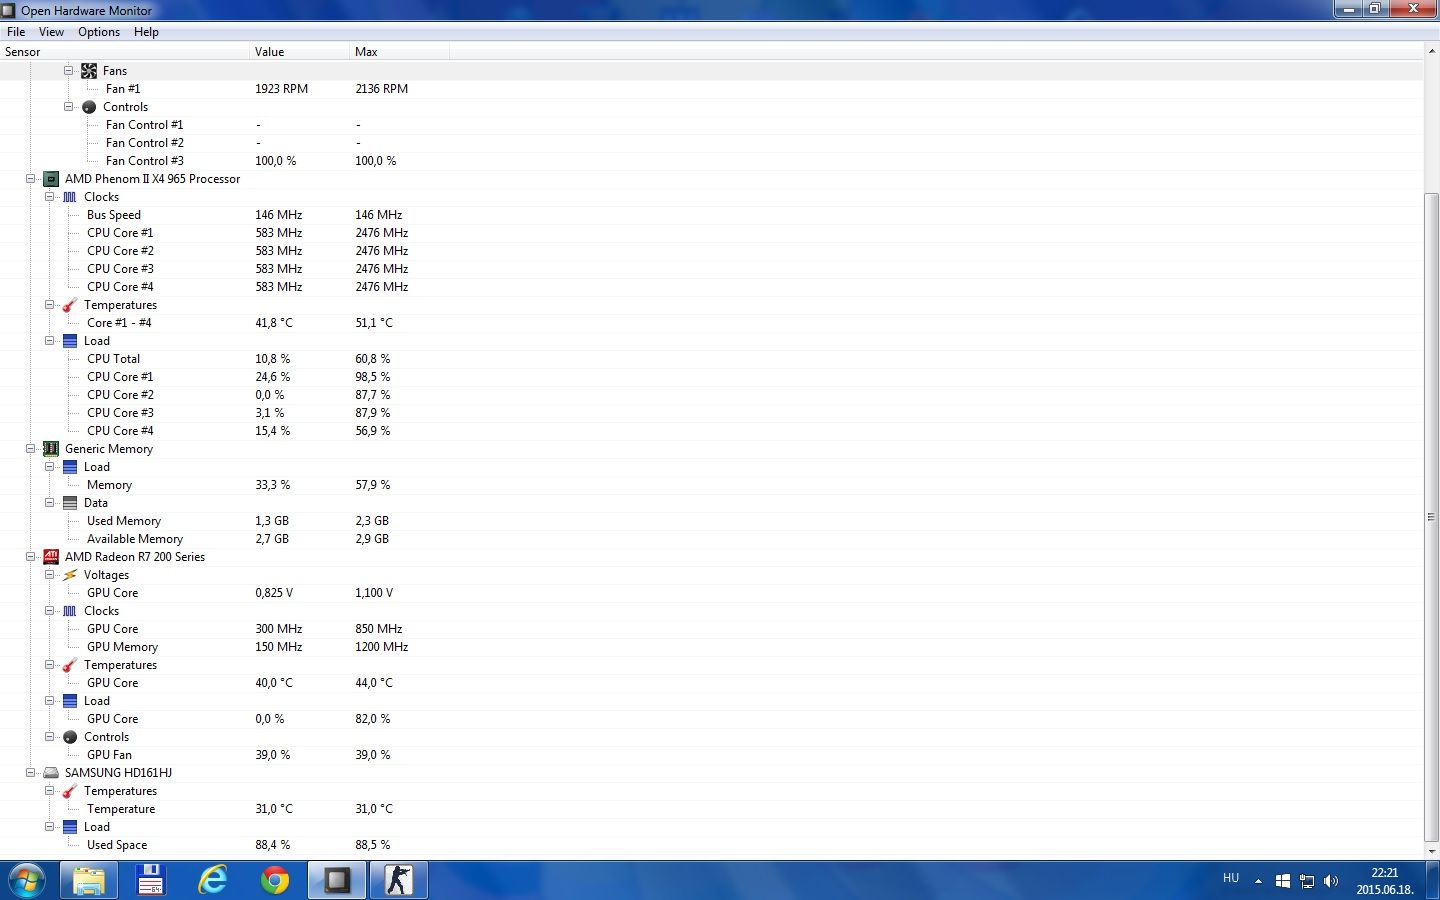Click the GPU Clocks waveform icon
The width and height of the screenshot is (1440, 900).
coord(70,611)
